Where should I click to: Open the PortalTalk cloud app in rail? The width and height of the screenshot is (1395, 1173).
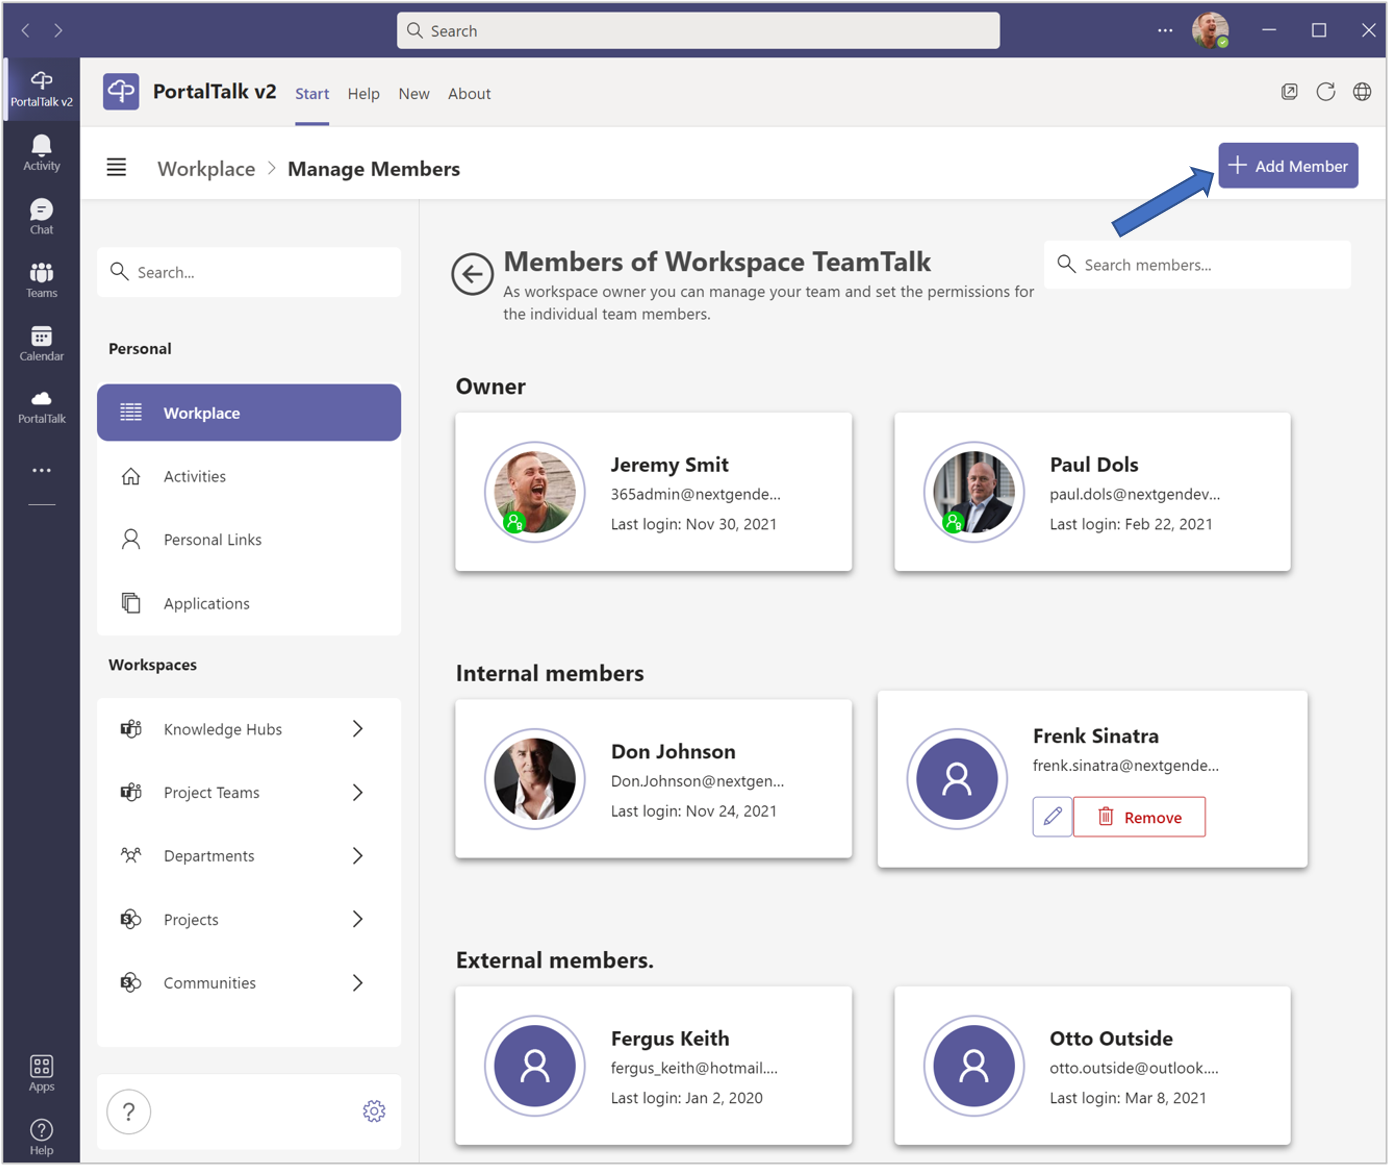click(x=41, y=407)
